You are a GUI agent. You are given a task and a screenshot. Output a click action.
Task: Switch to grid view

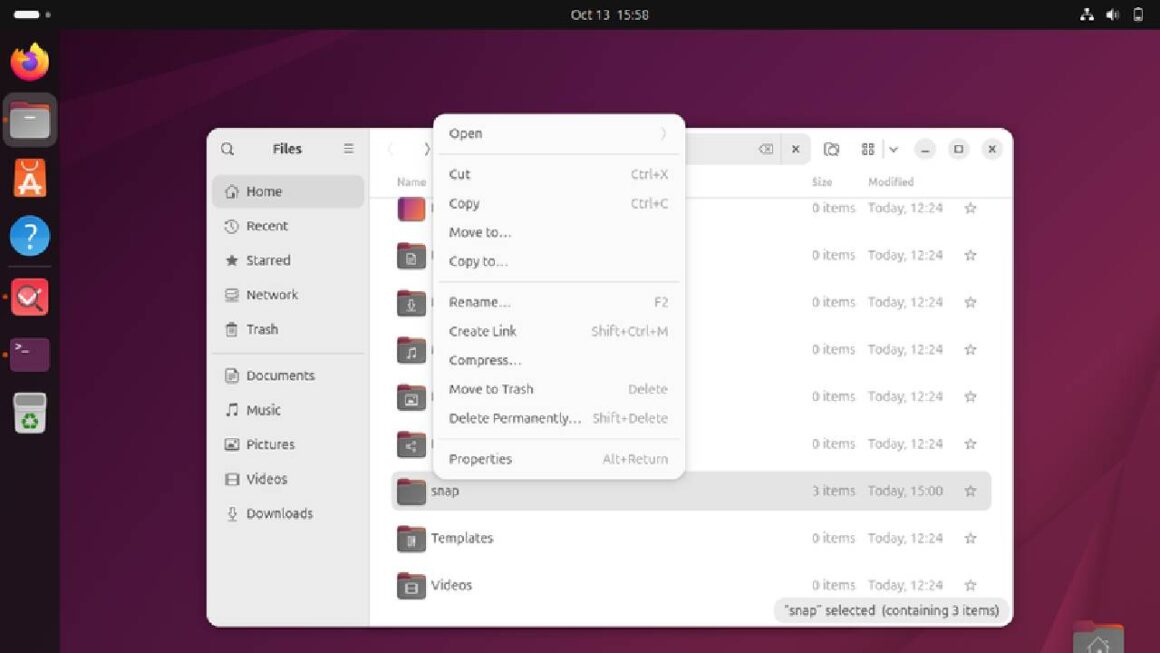(x=868, y=149)
